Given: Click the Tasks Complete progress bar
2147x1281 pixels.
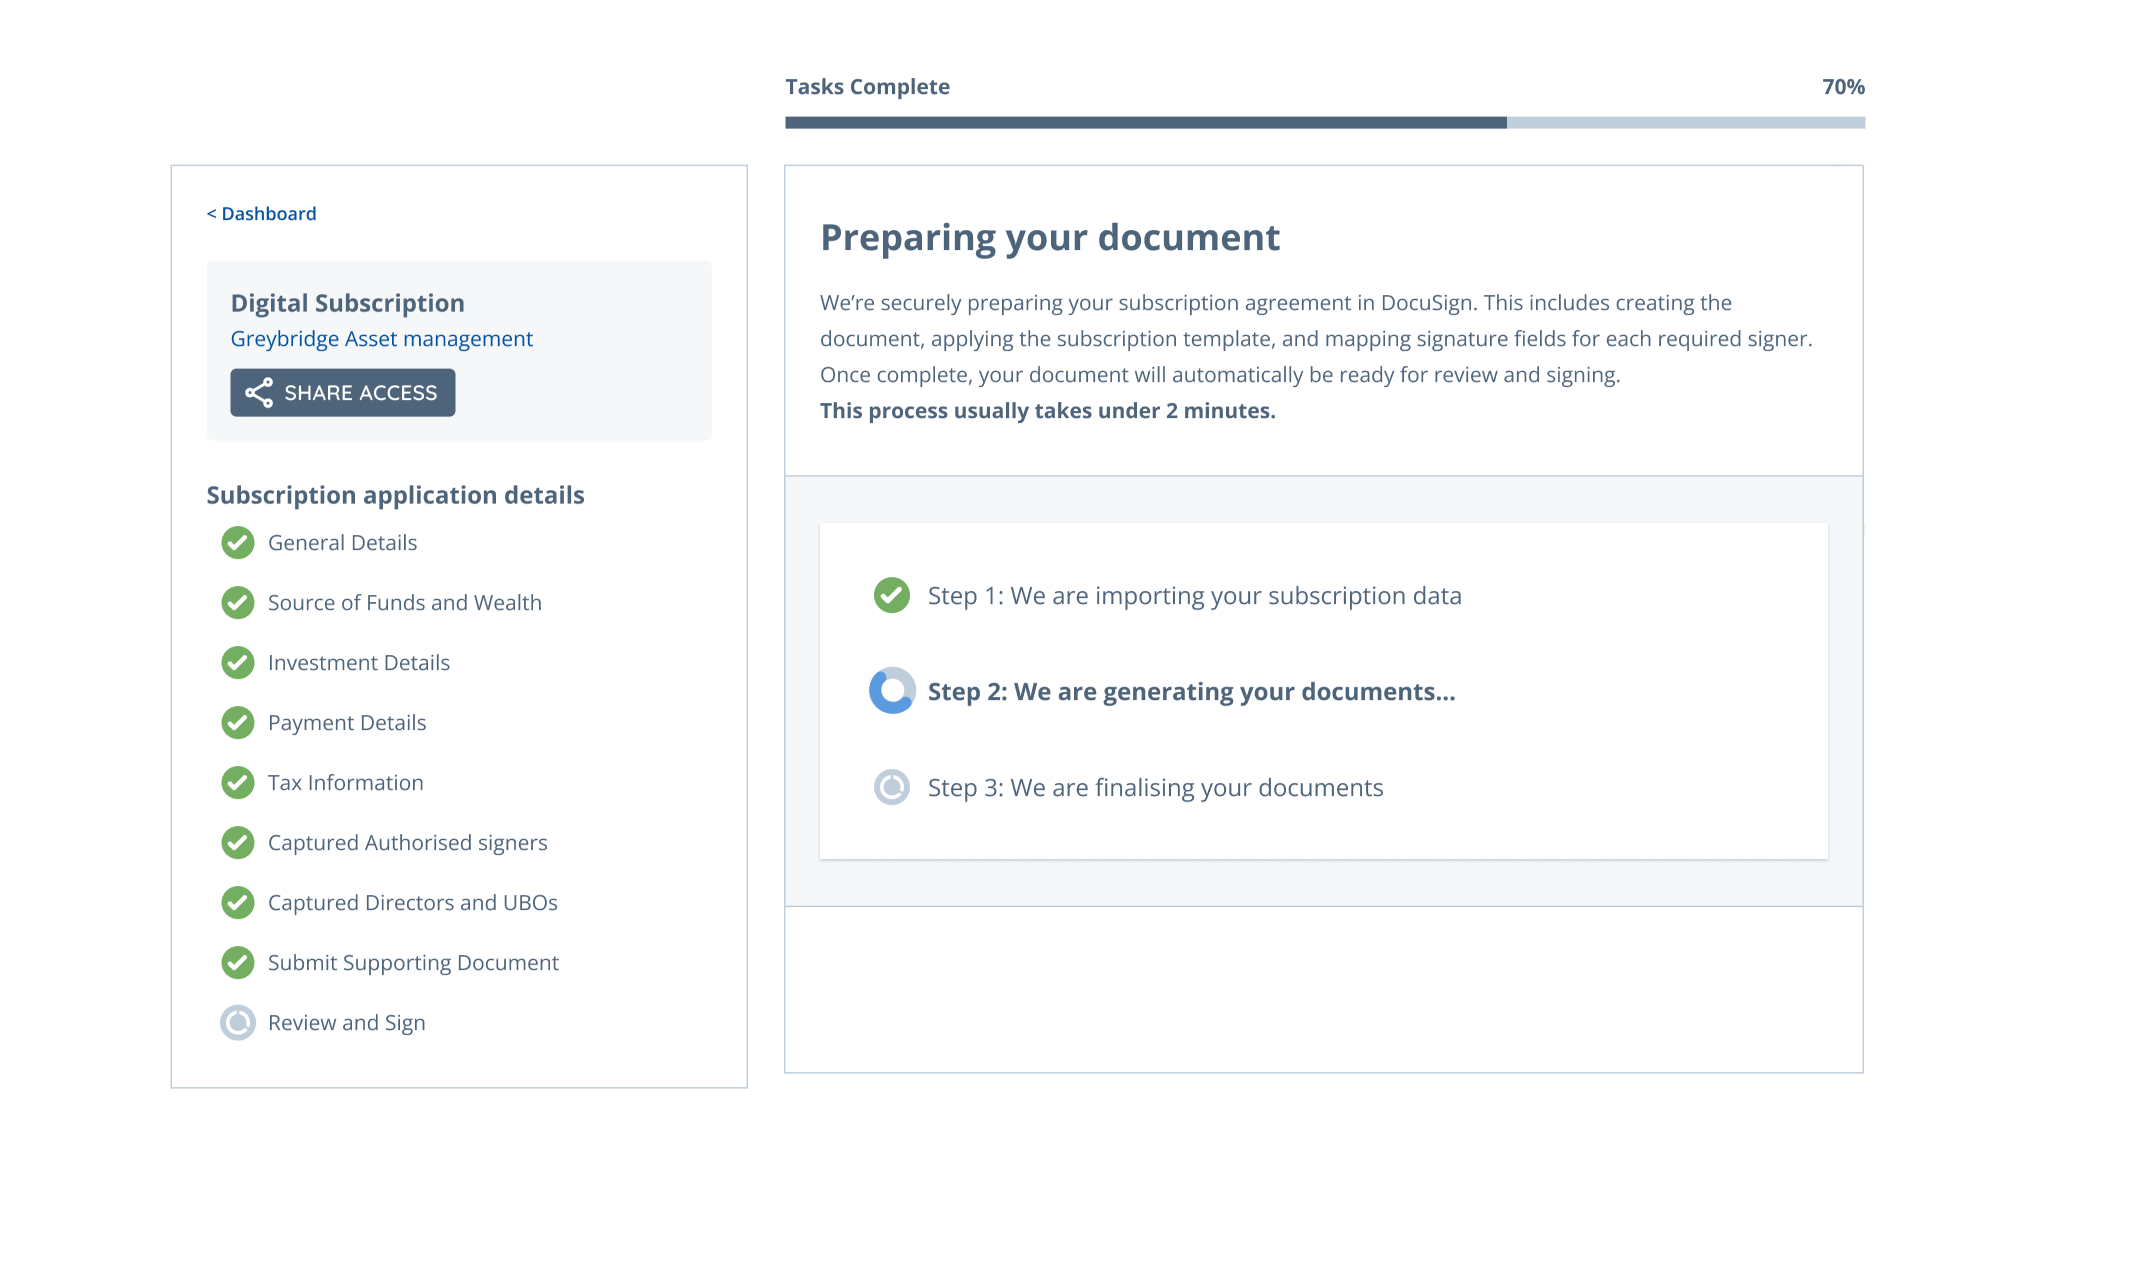Looking at the screenshot, I should tap(1324, 123).
